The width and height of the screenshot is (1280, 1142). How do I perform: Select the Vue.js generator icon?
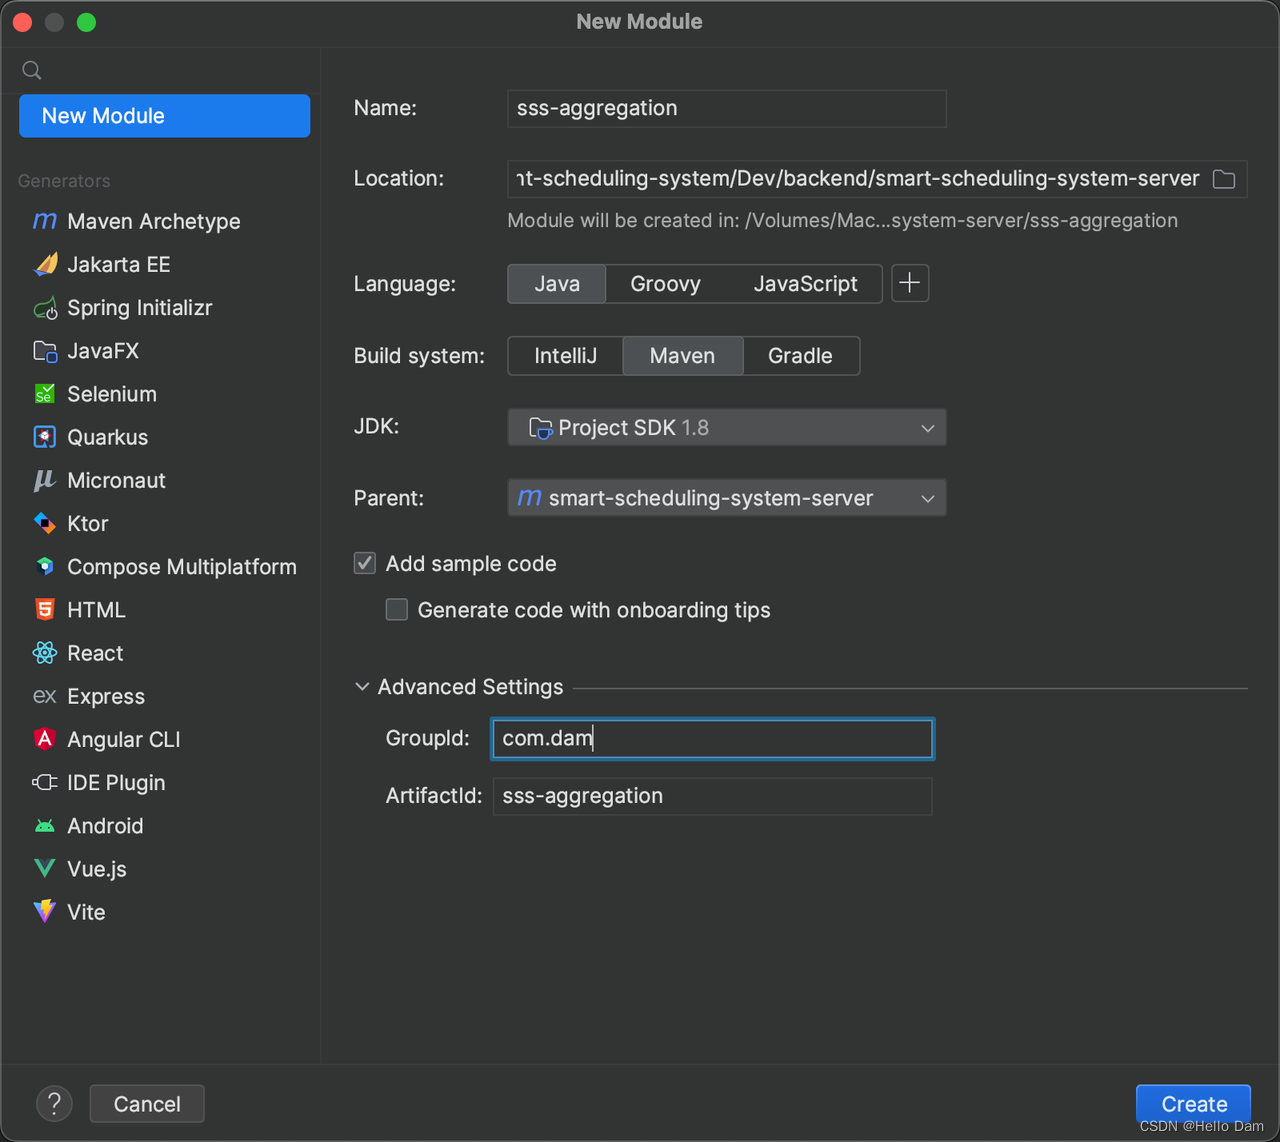pyautogui.click(x=45, y=868)
